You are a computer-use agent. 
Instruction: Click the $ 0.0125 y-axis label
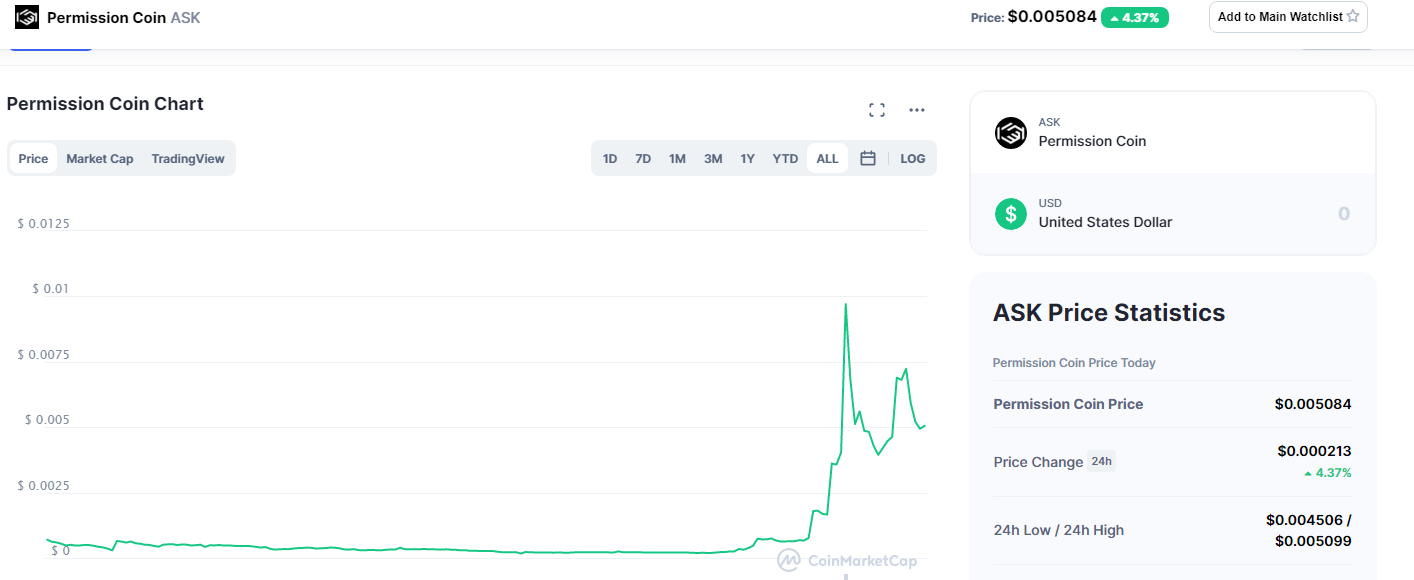(x=43, y=223)
